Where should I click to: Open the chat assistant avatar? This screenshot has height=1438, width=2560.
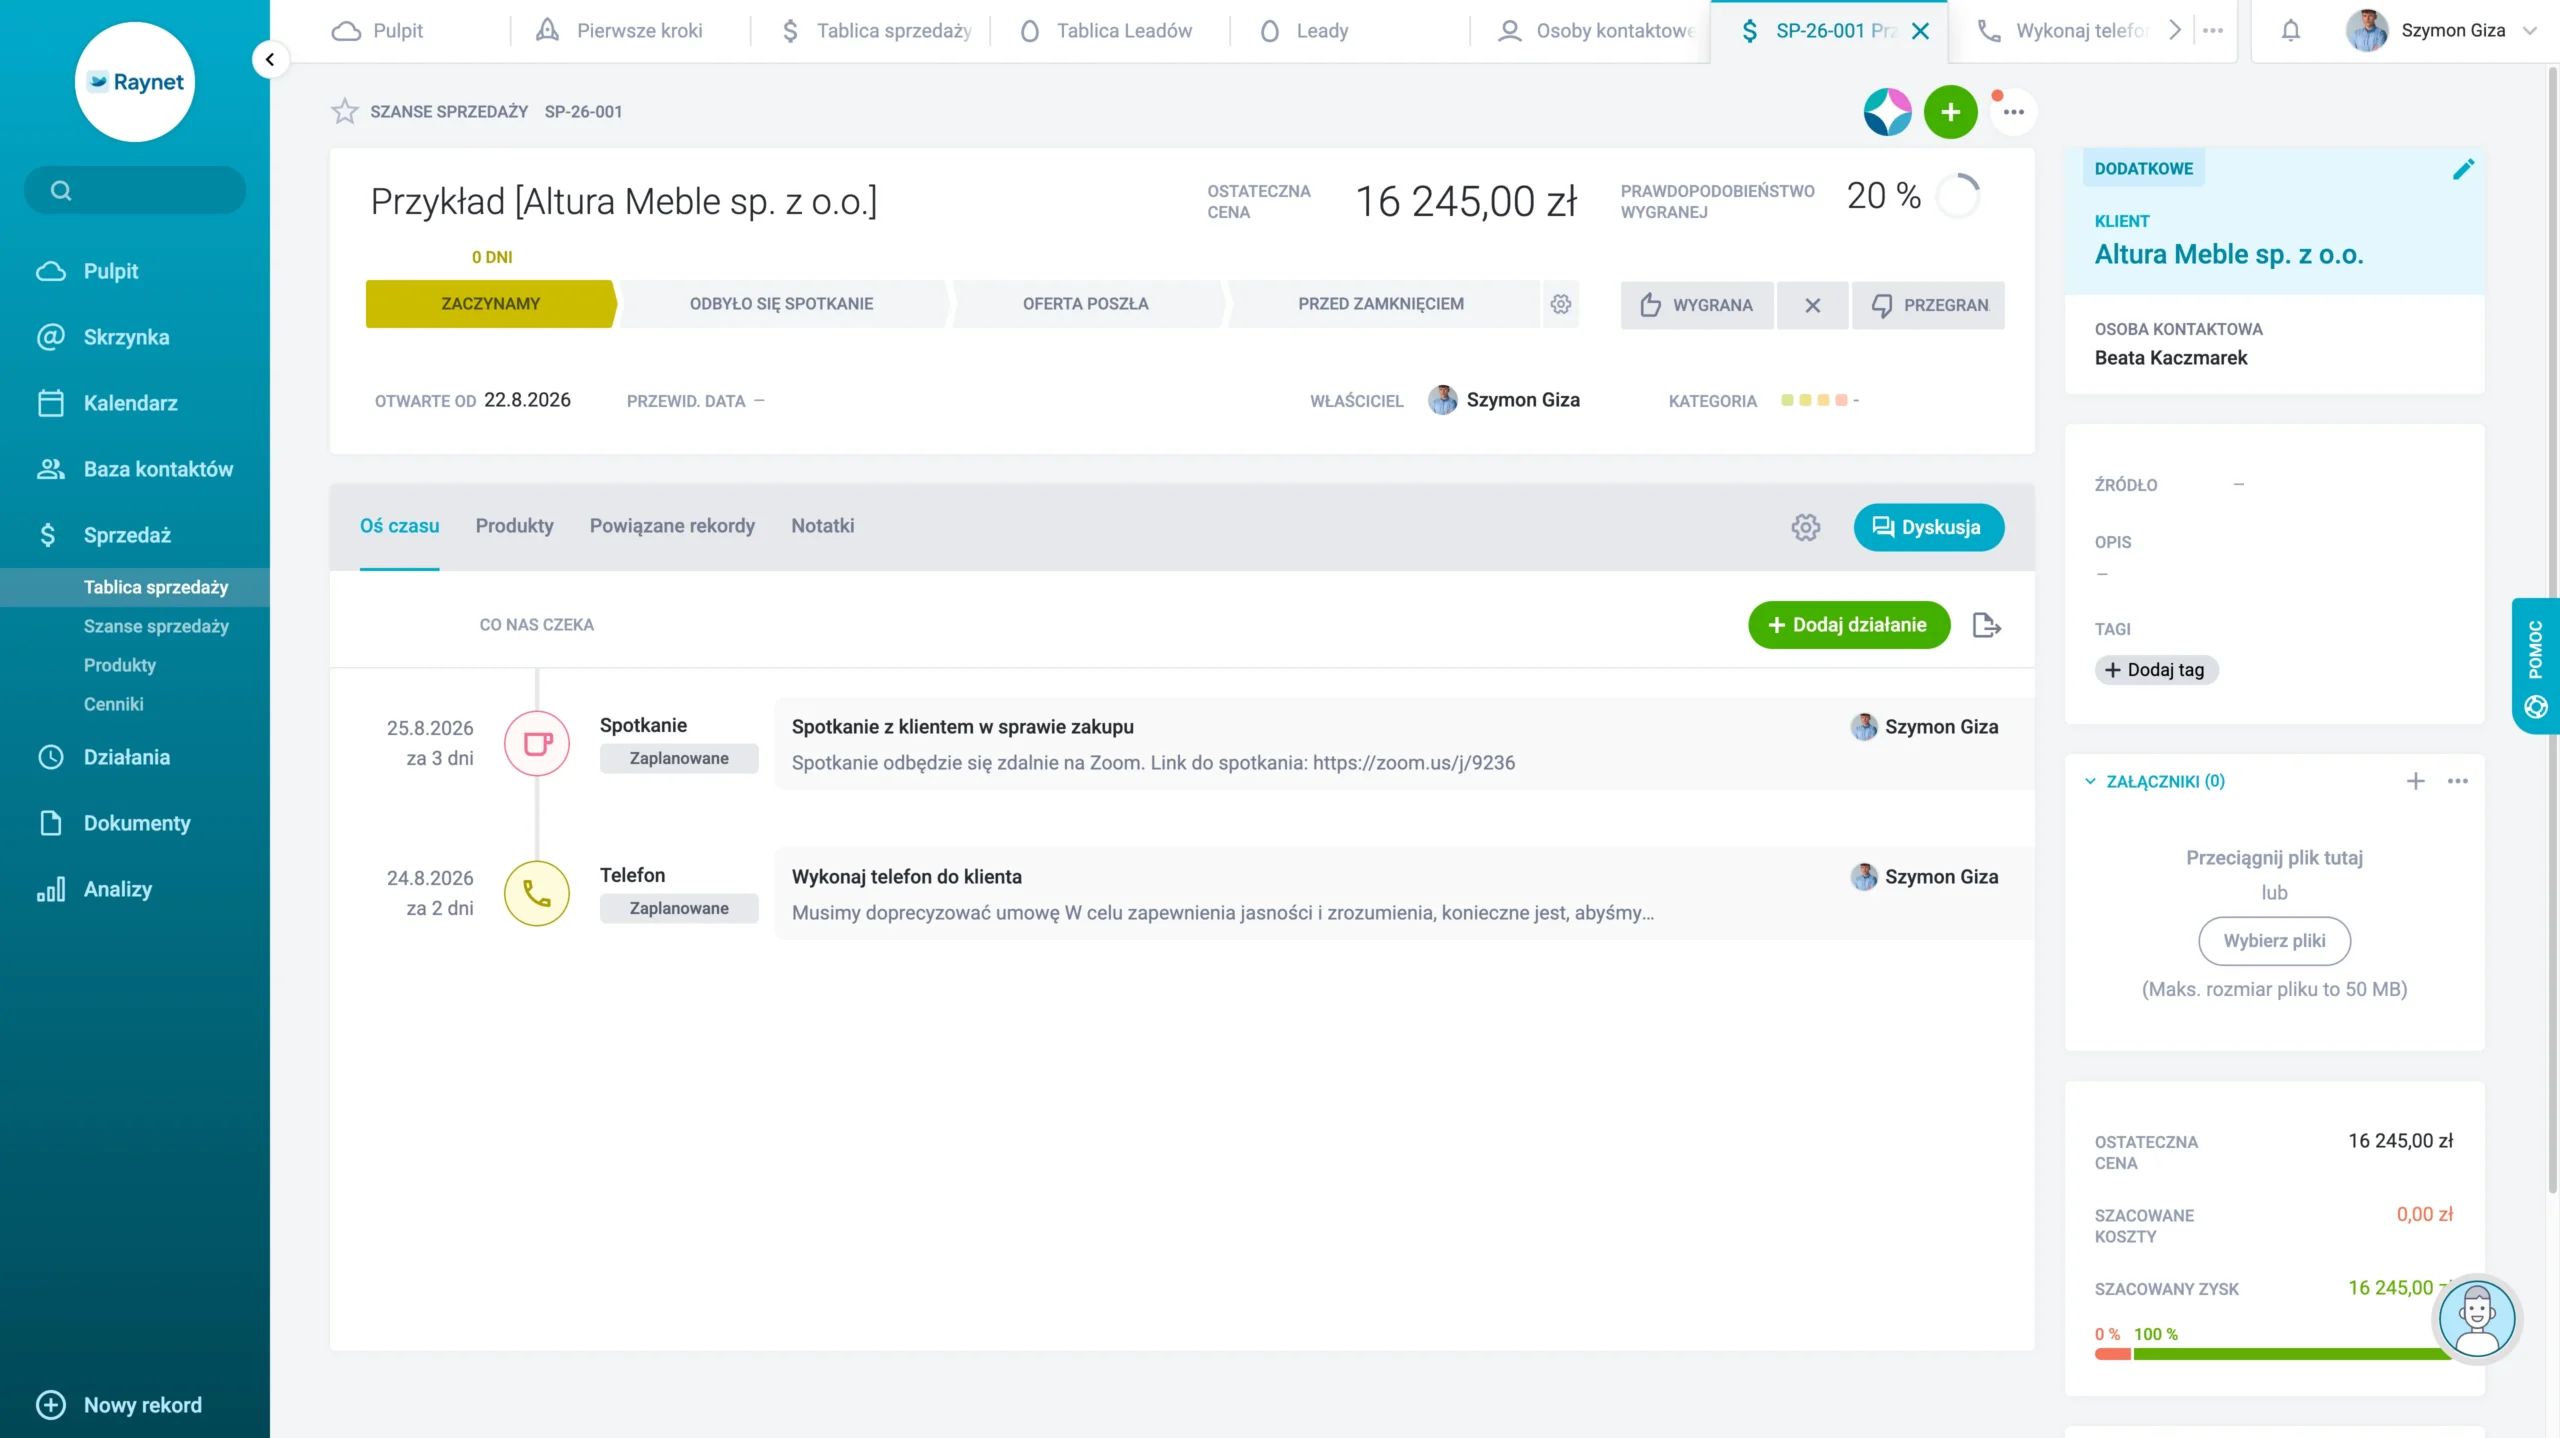[2476, 1319]
